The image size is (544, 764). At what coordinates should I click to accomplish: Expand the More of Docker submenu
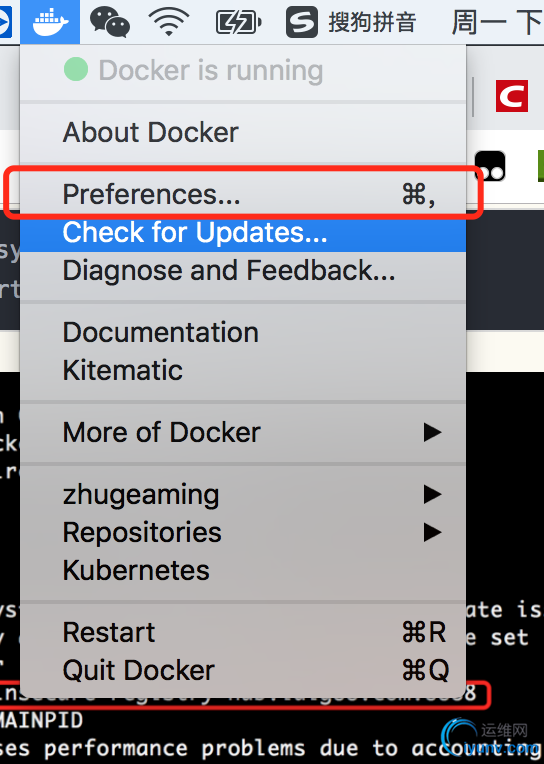point(243,432)
